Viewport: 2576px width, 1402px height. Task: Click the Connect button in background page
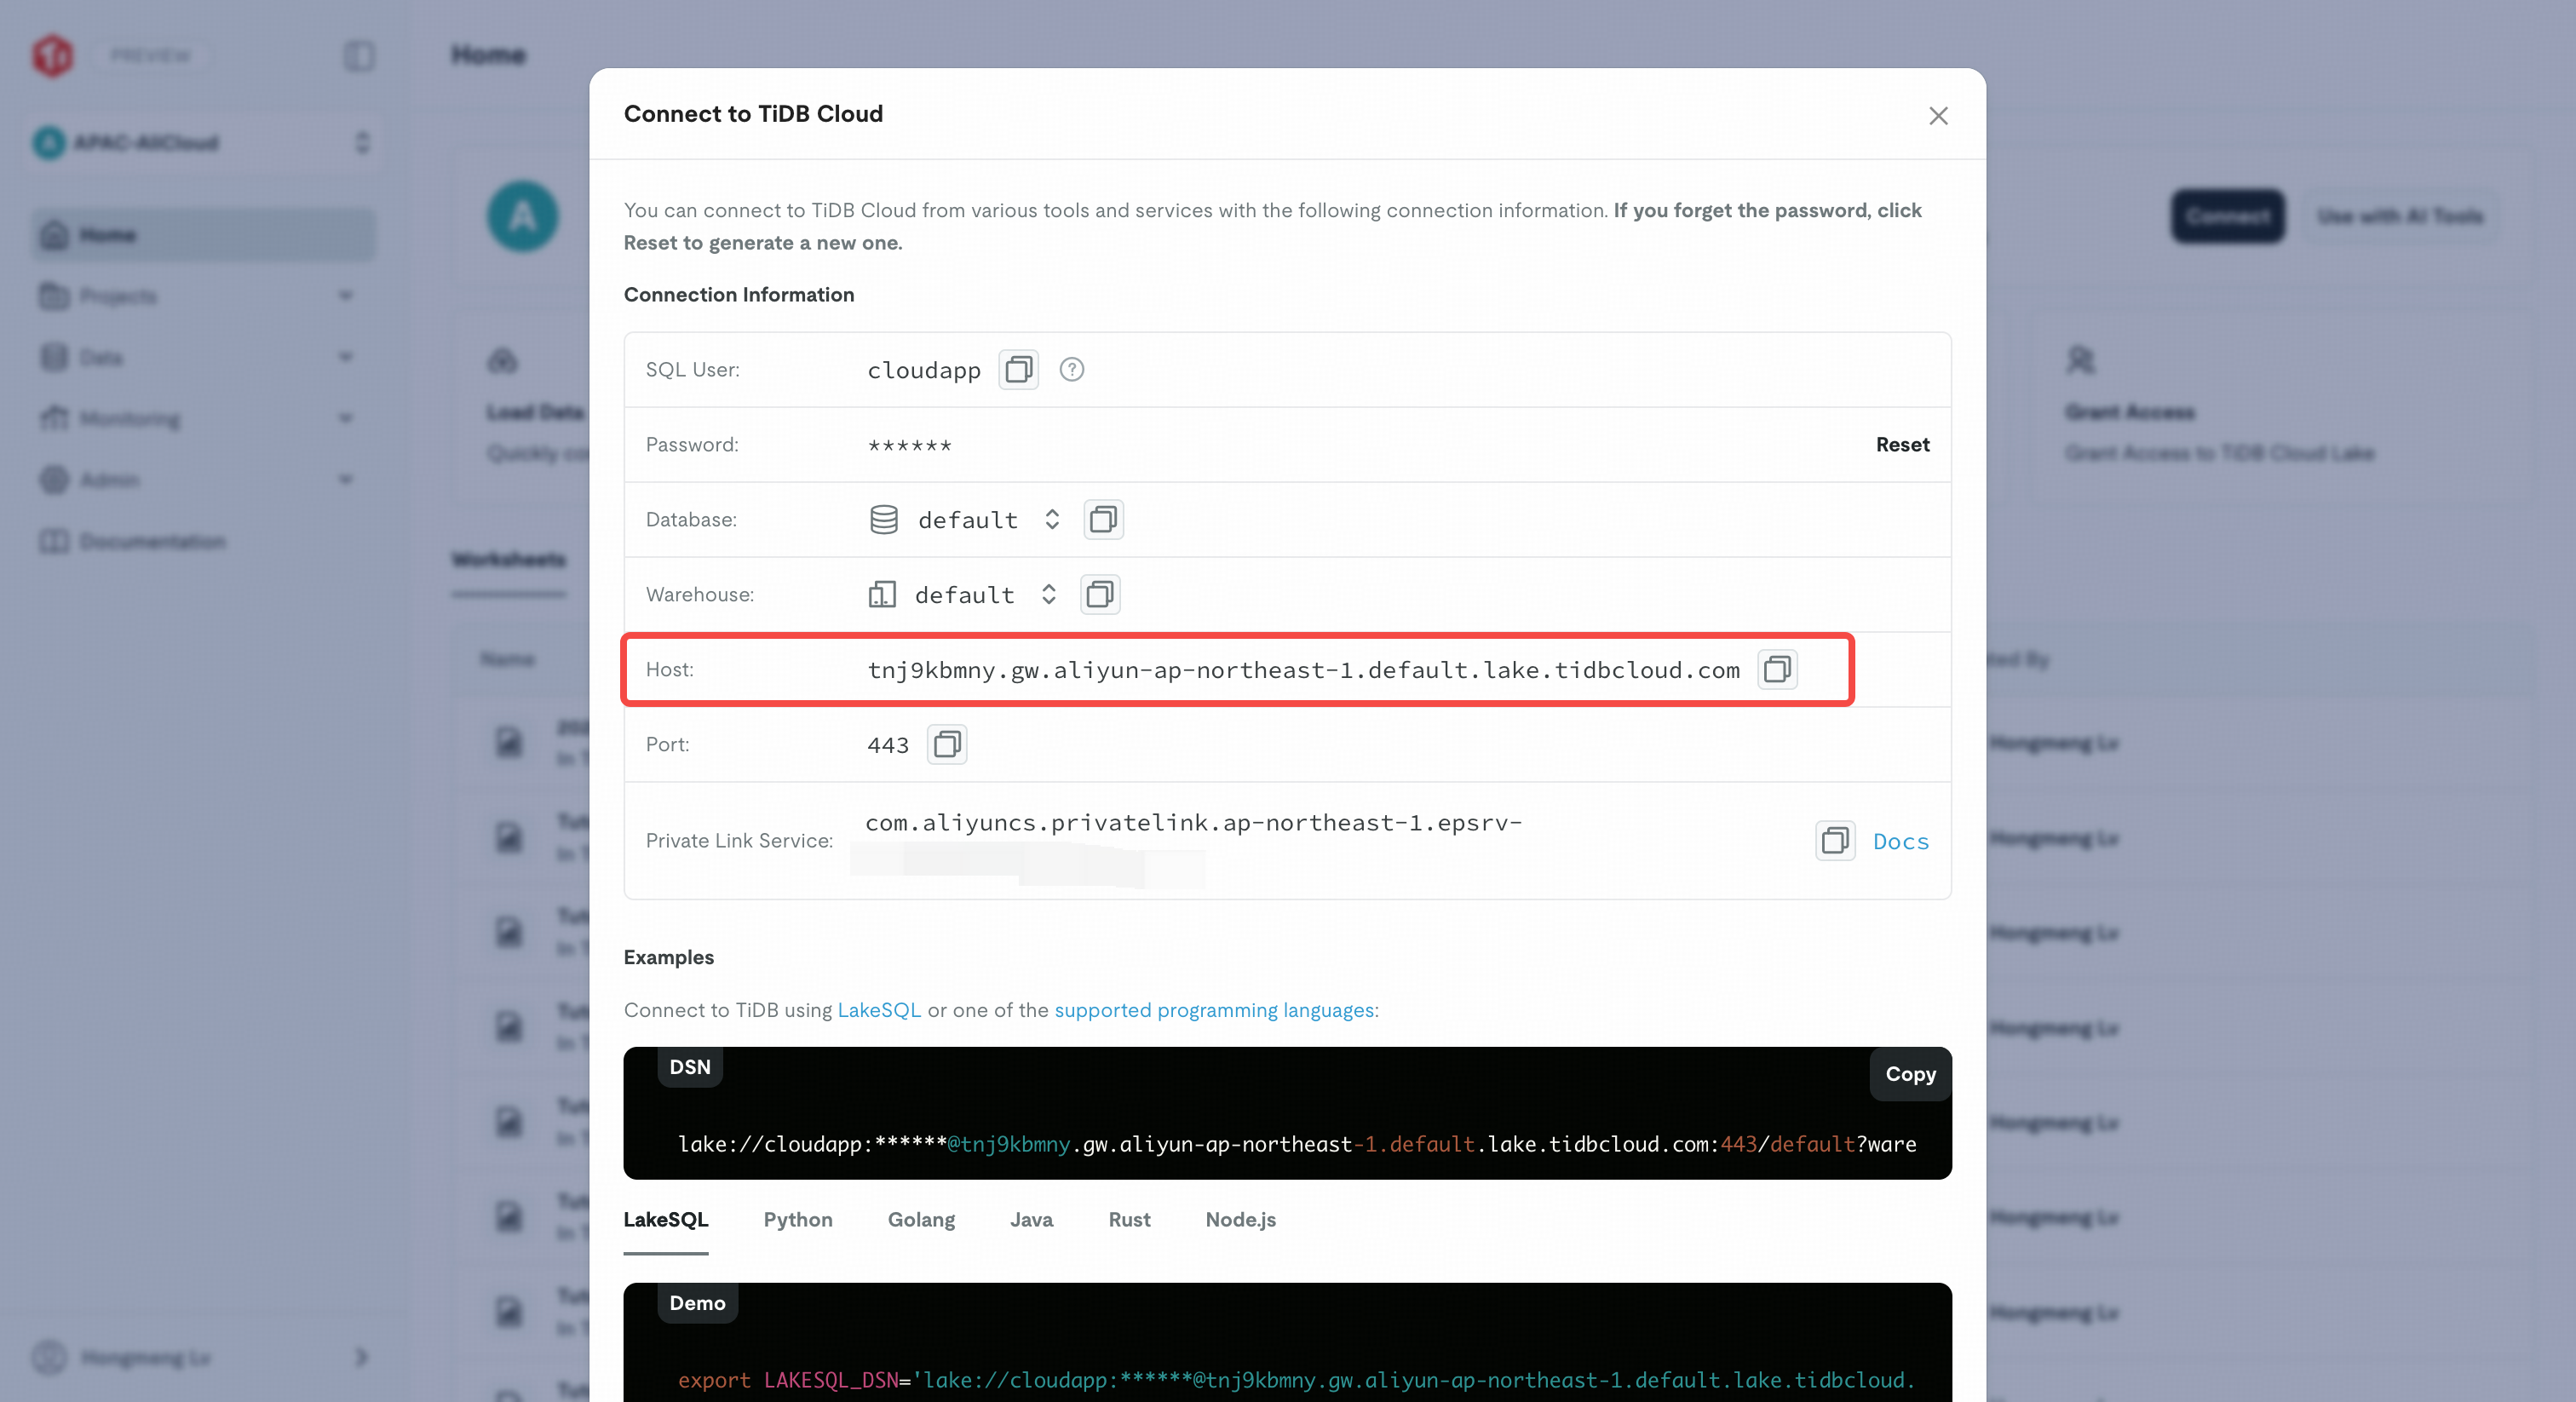(x=2227, y=216)
